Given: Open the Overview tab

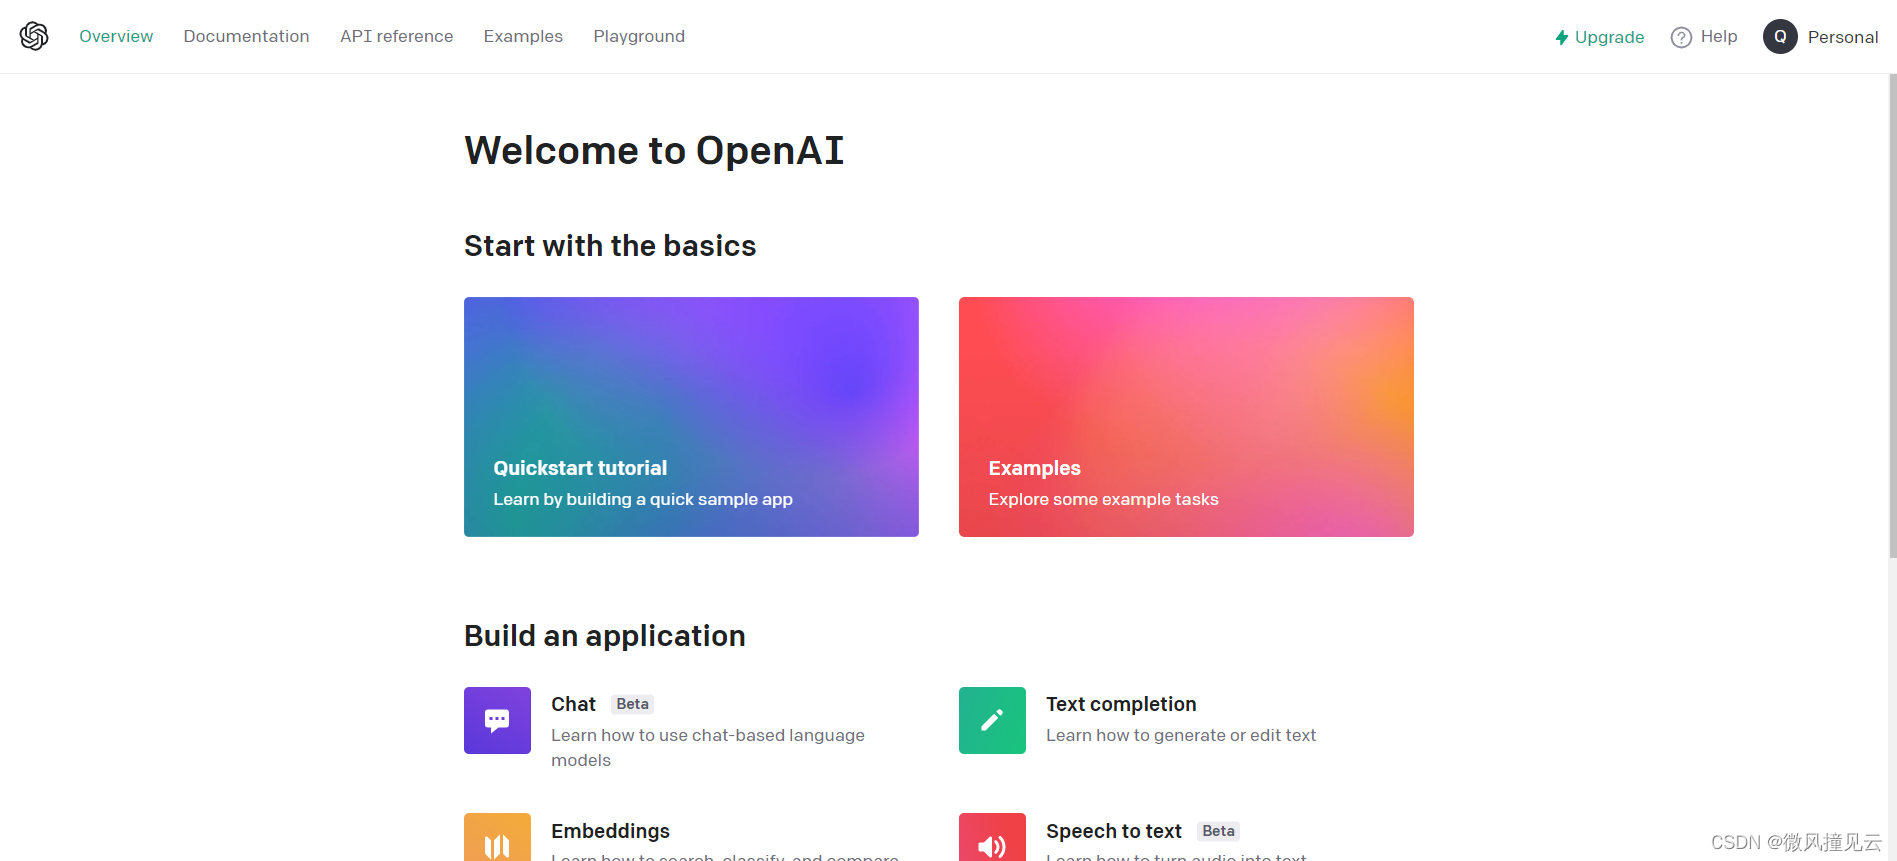Looking at the screenshot, I should coord(116,36).
